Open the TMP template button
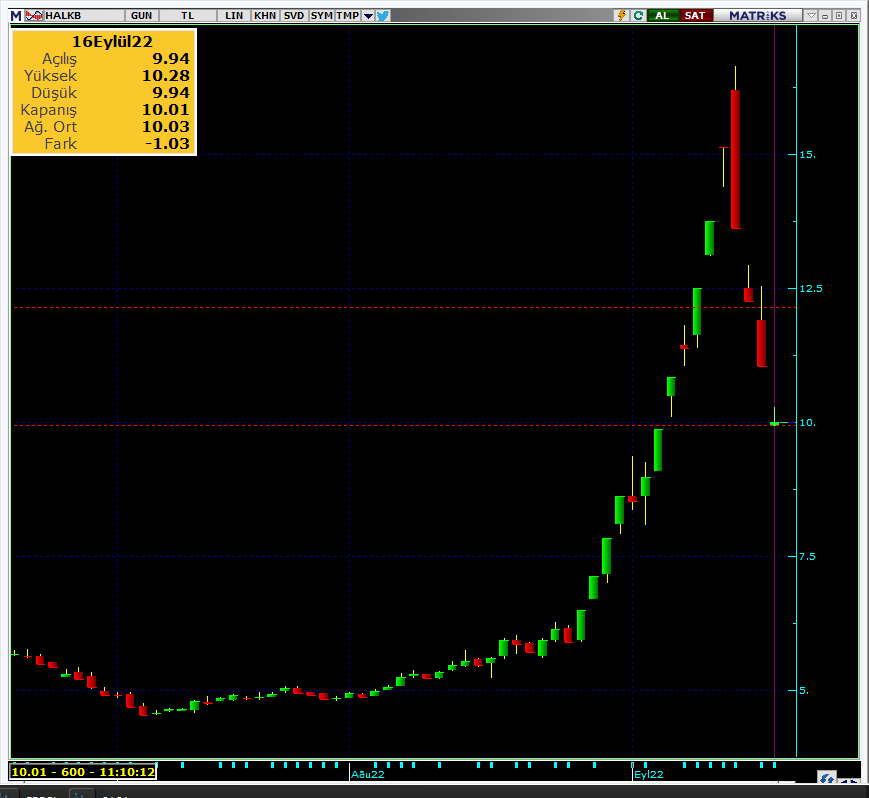869x798 pixels. (x=347, y=16)
